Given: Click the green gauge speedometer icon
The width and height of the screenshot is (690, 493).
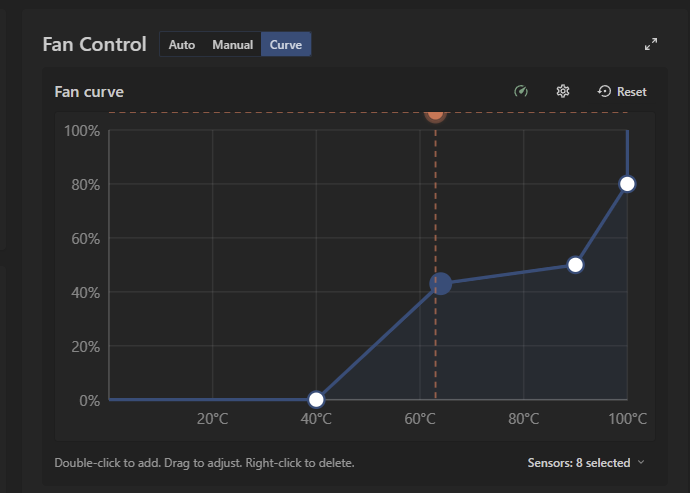Looking at the screenshot, I should pos(521,91).
